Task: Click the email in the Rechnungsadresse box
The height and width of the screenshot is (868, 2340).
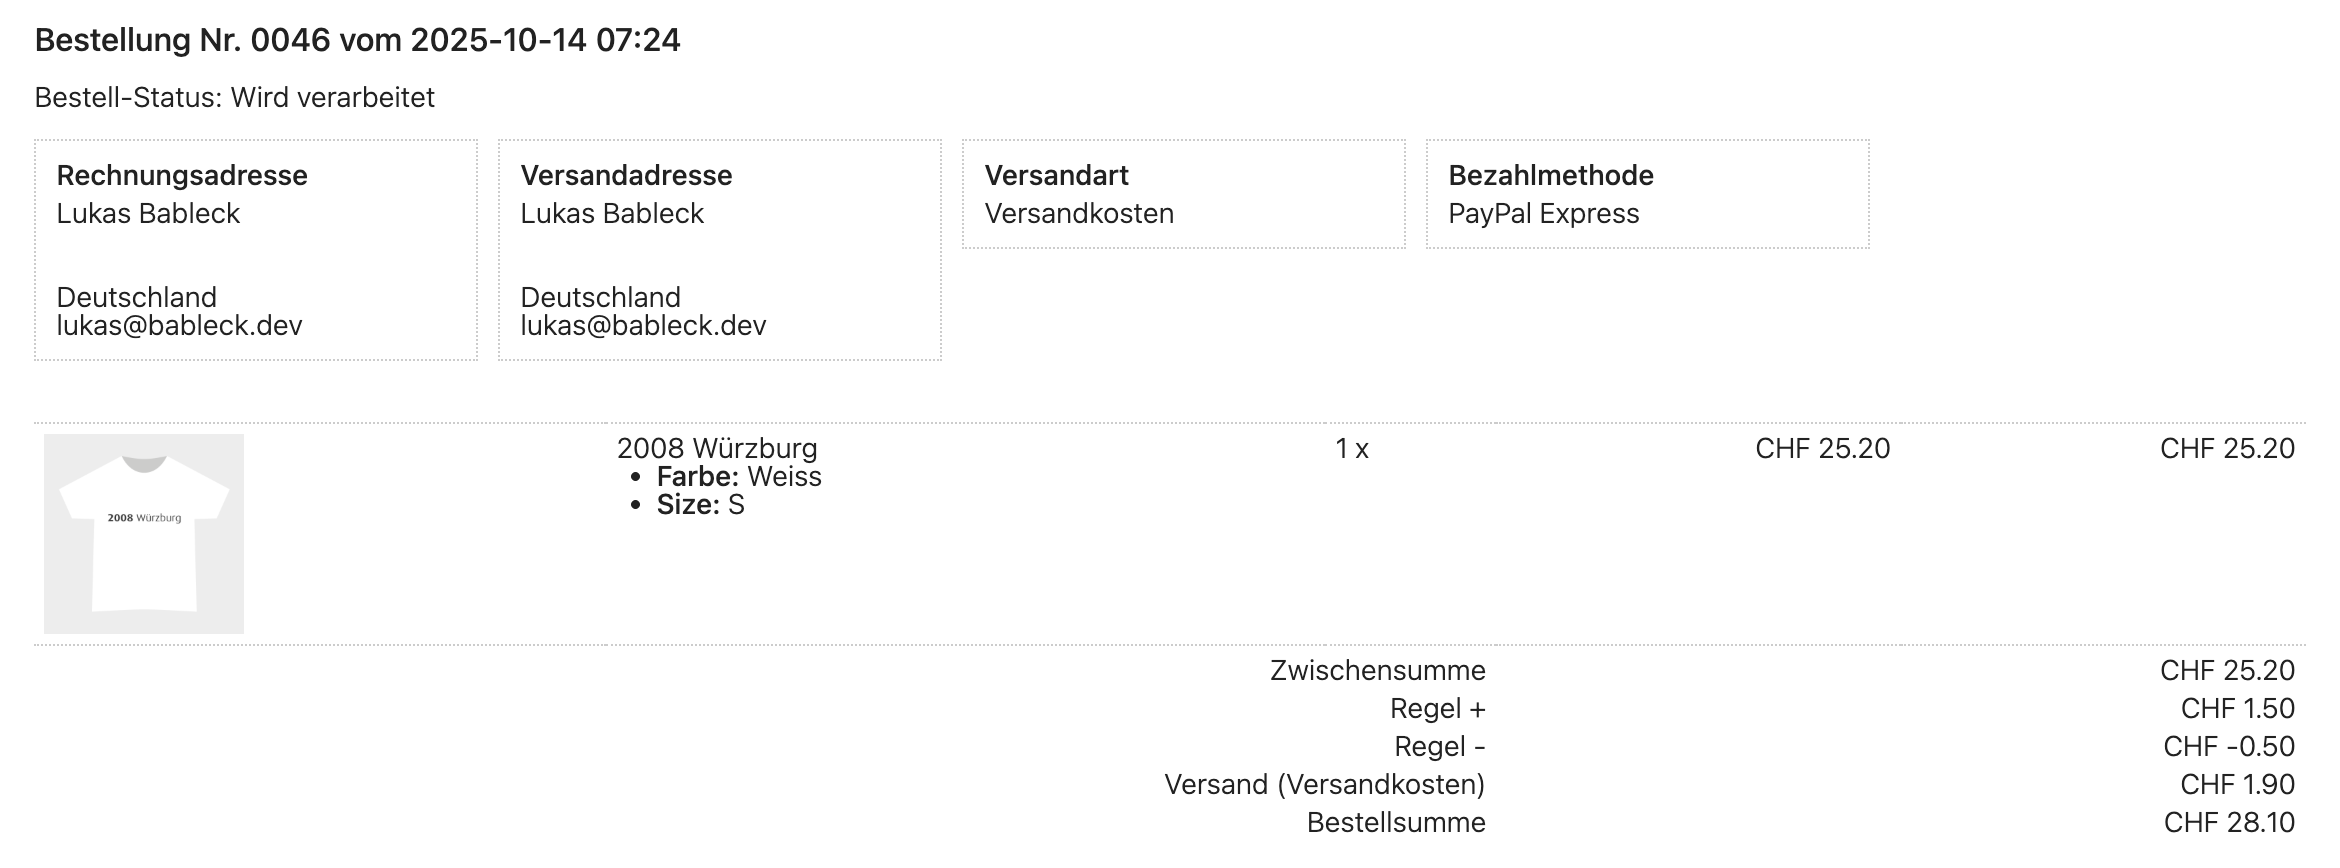Action: pos(179,326)
